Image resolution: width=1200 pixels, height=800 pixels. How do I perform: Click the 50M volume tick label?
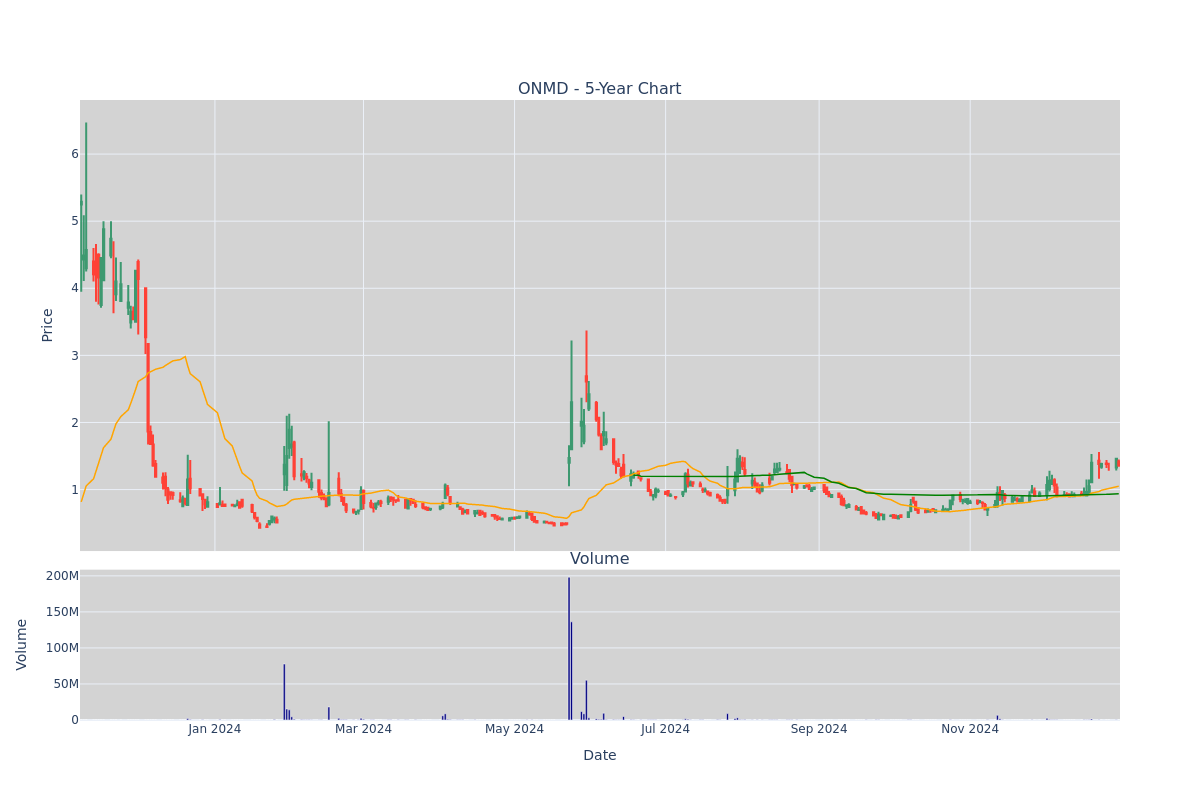point(66,684)
